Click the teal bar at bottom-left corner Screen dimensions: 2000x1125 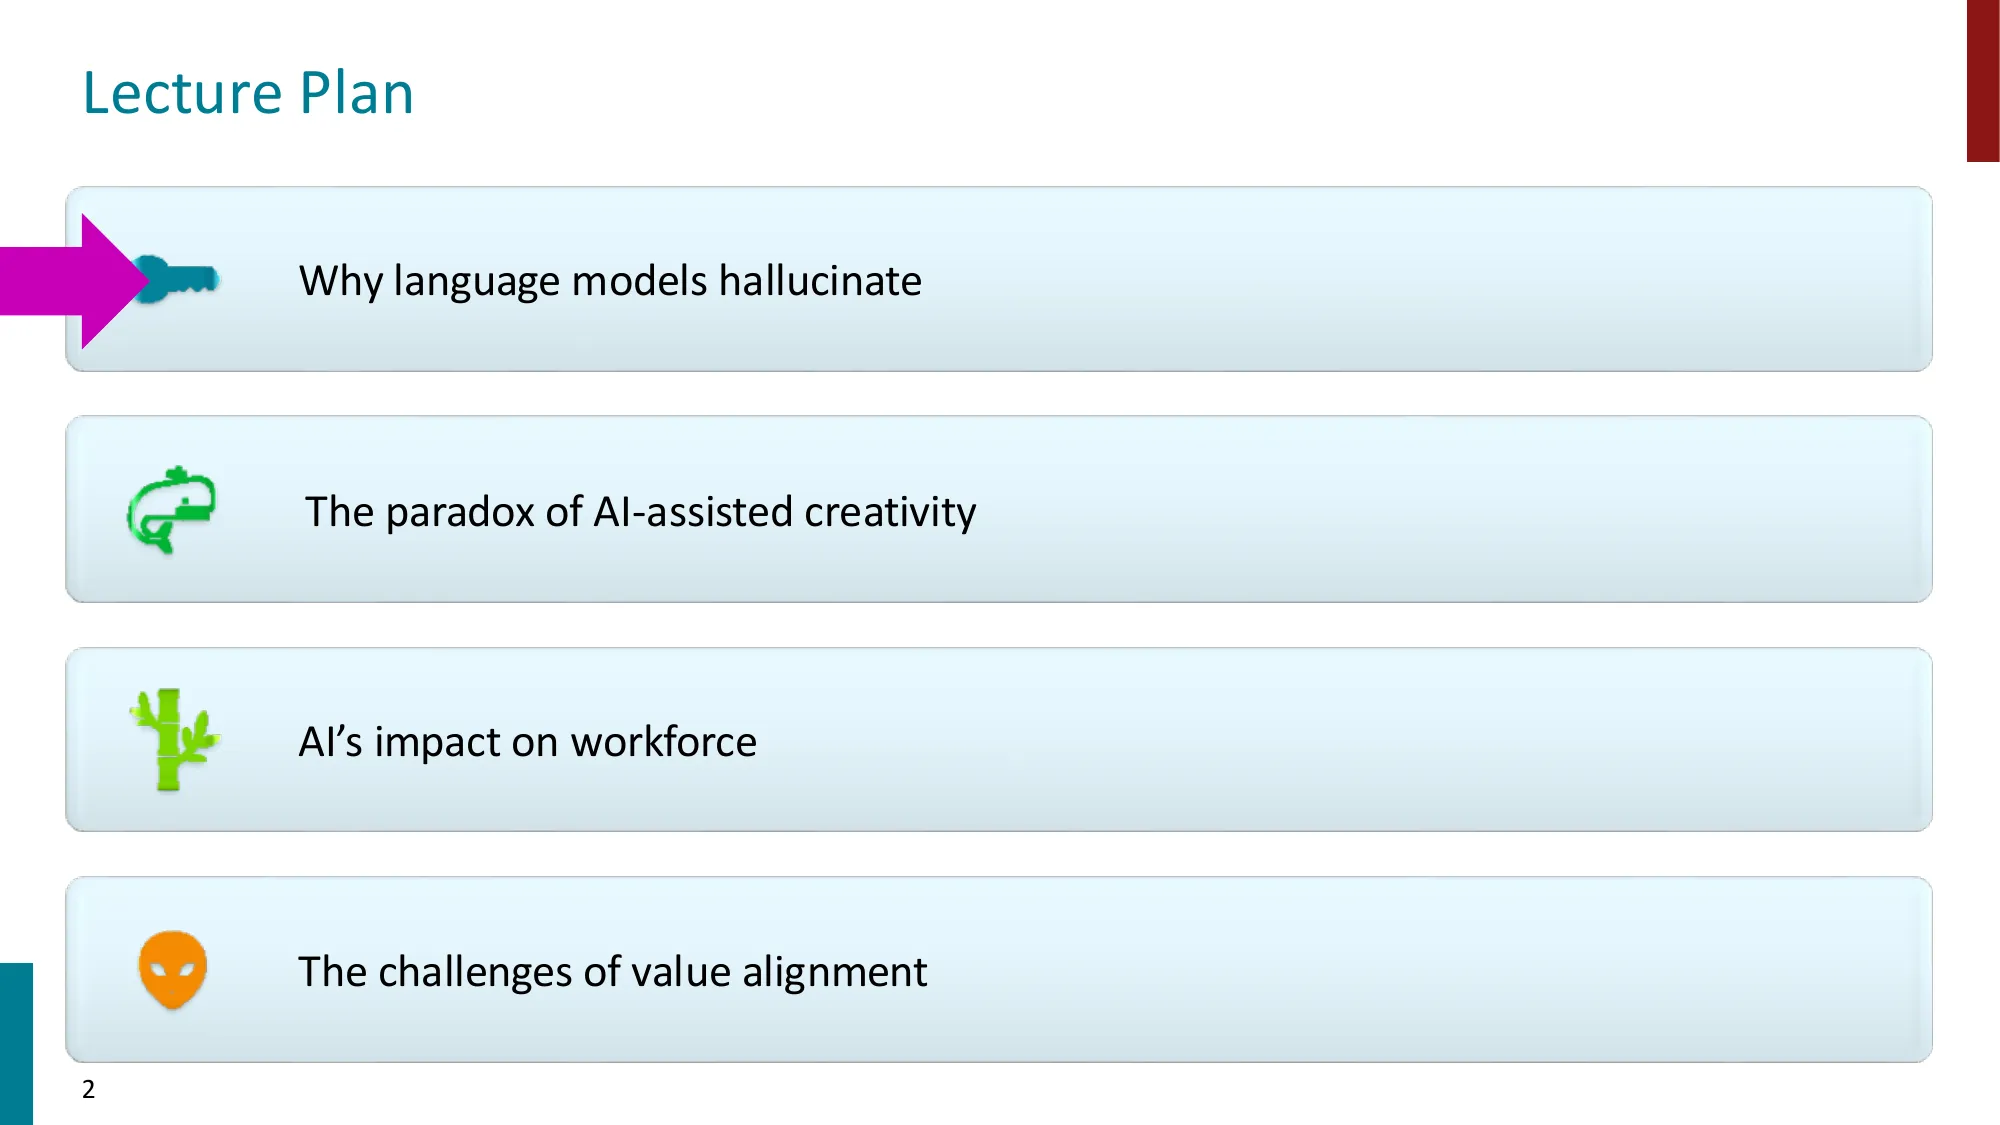[16, 1043]
